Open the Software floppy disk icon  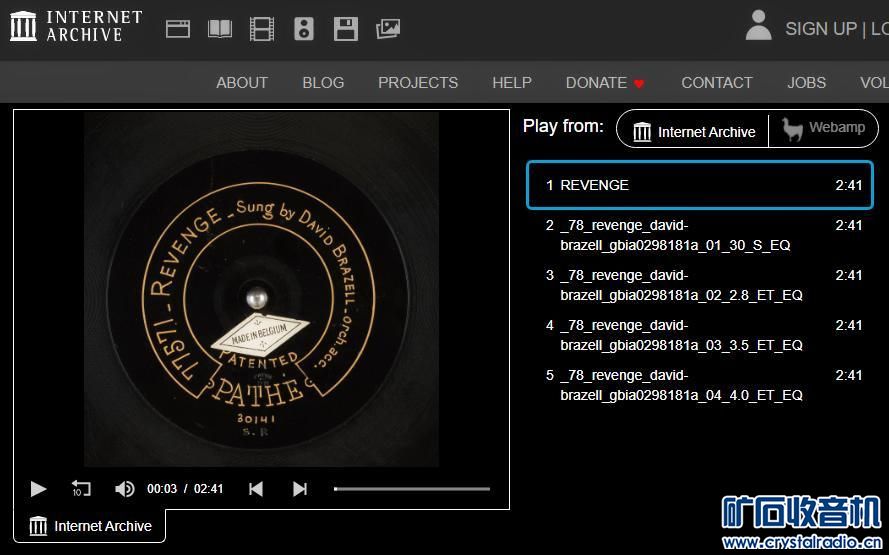[346, 28]
